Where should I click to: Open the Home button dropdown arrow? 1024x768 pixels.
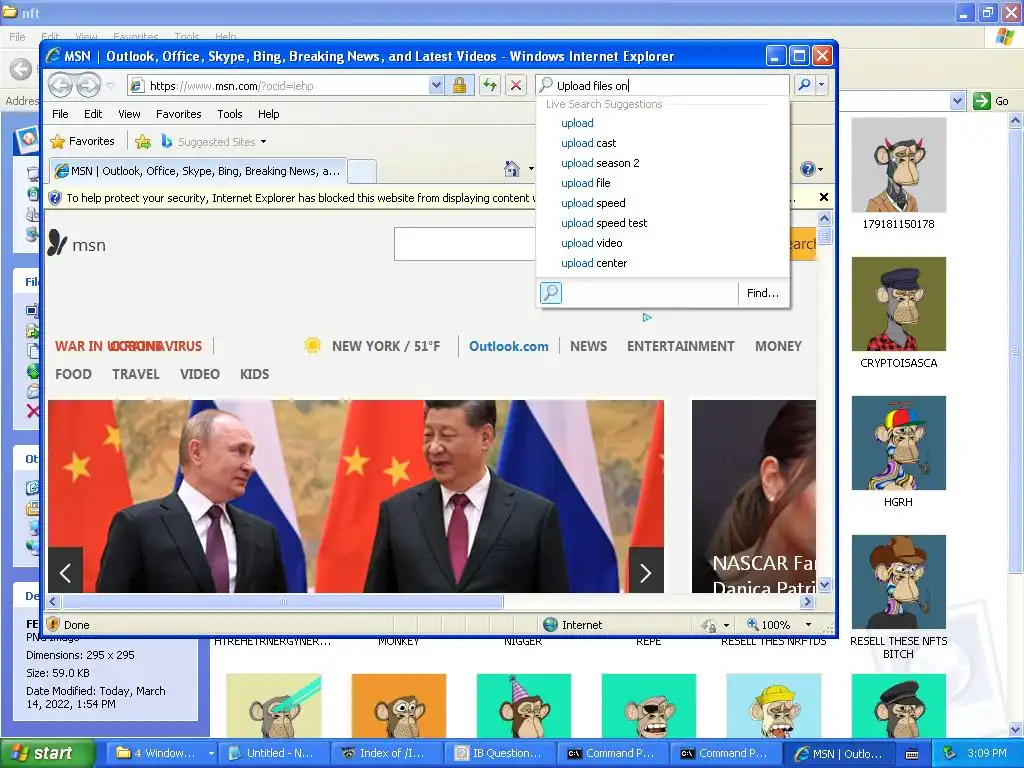pyautogui.click(x=531, y=169)
